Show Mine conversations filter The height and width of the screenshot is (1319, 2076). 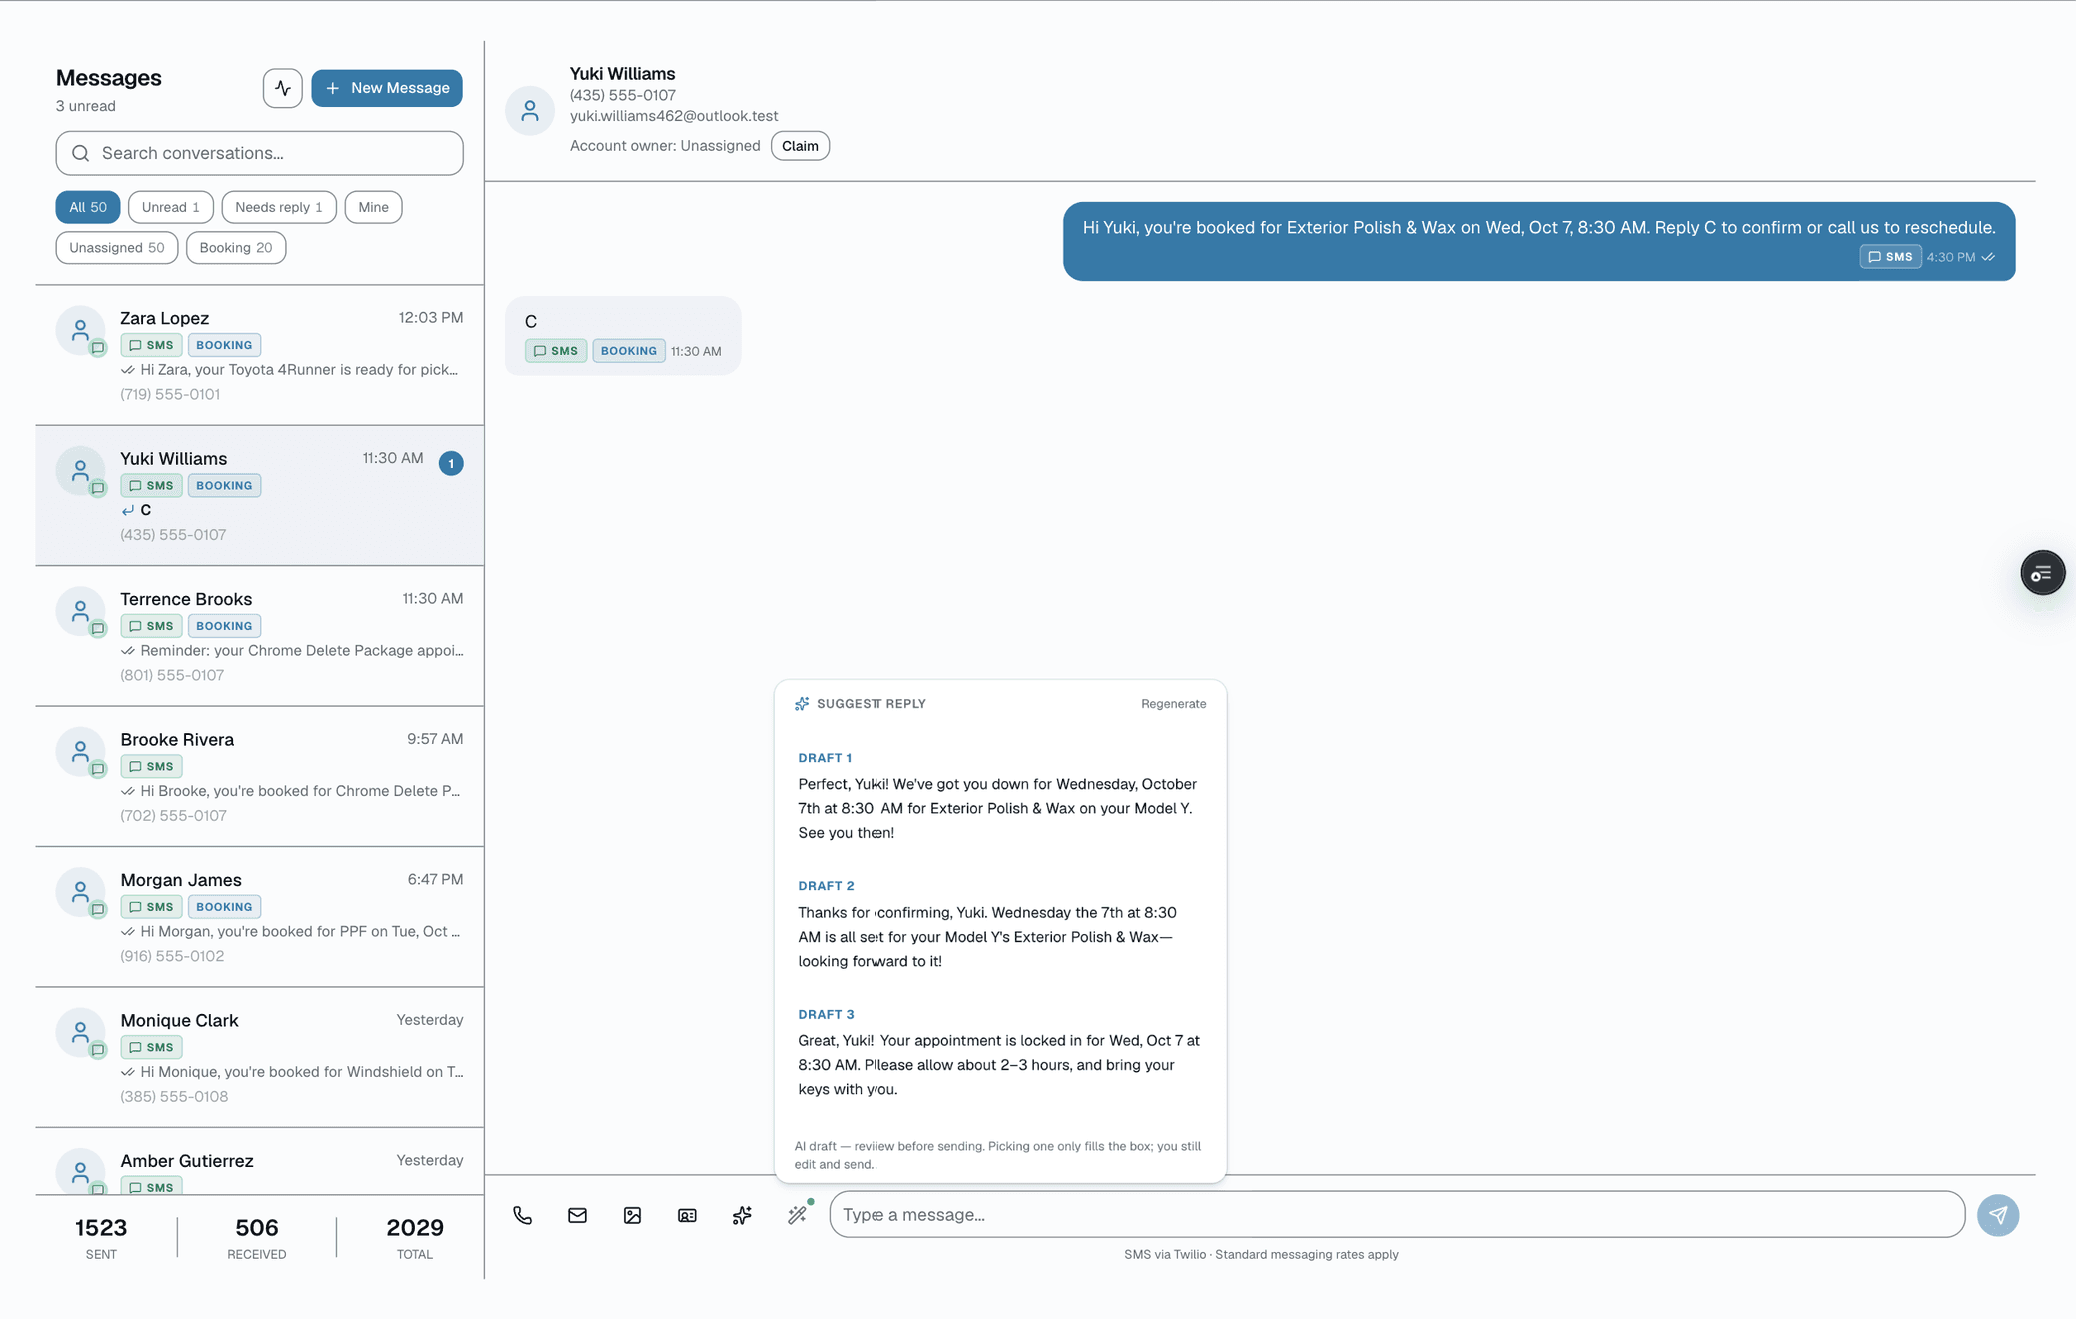click(x=373, y=207)
